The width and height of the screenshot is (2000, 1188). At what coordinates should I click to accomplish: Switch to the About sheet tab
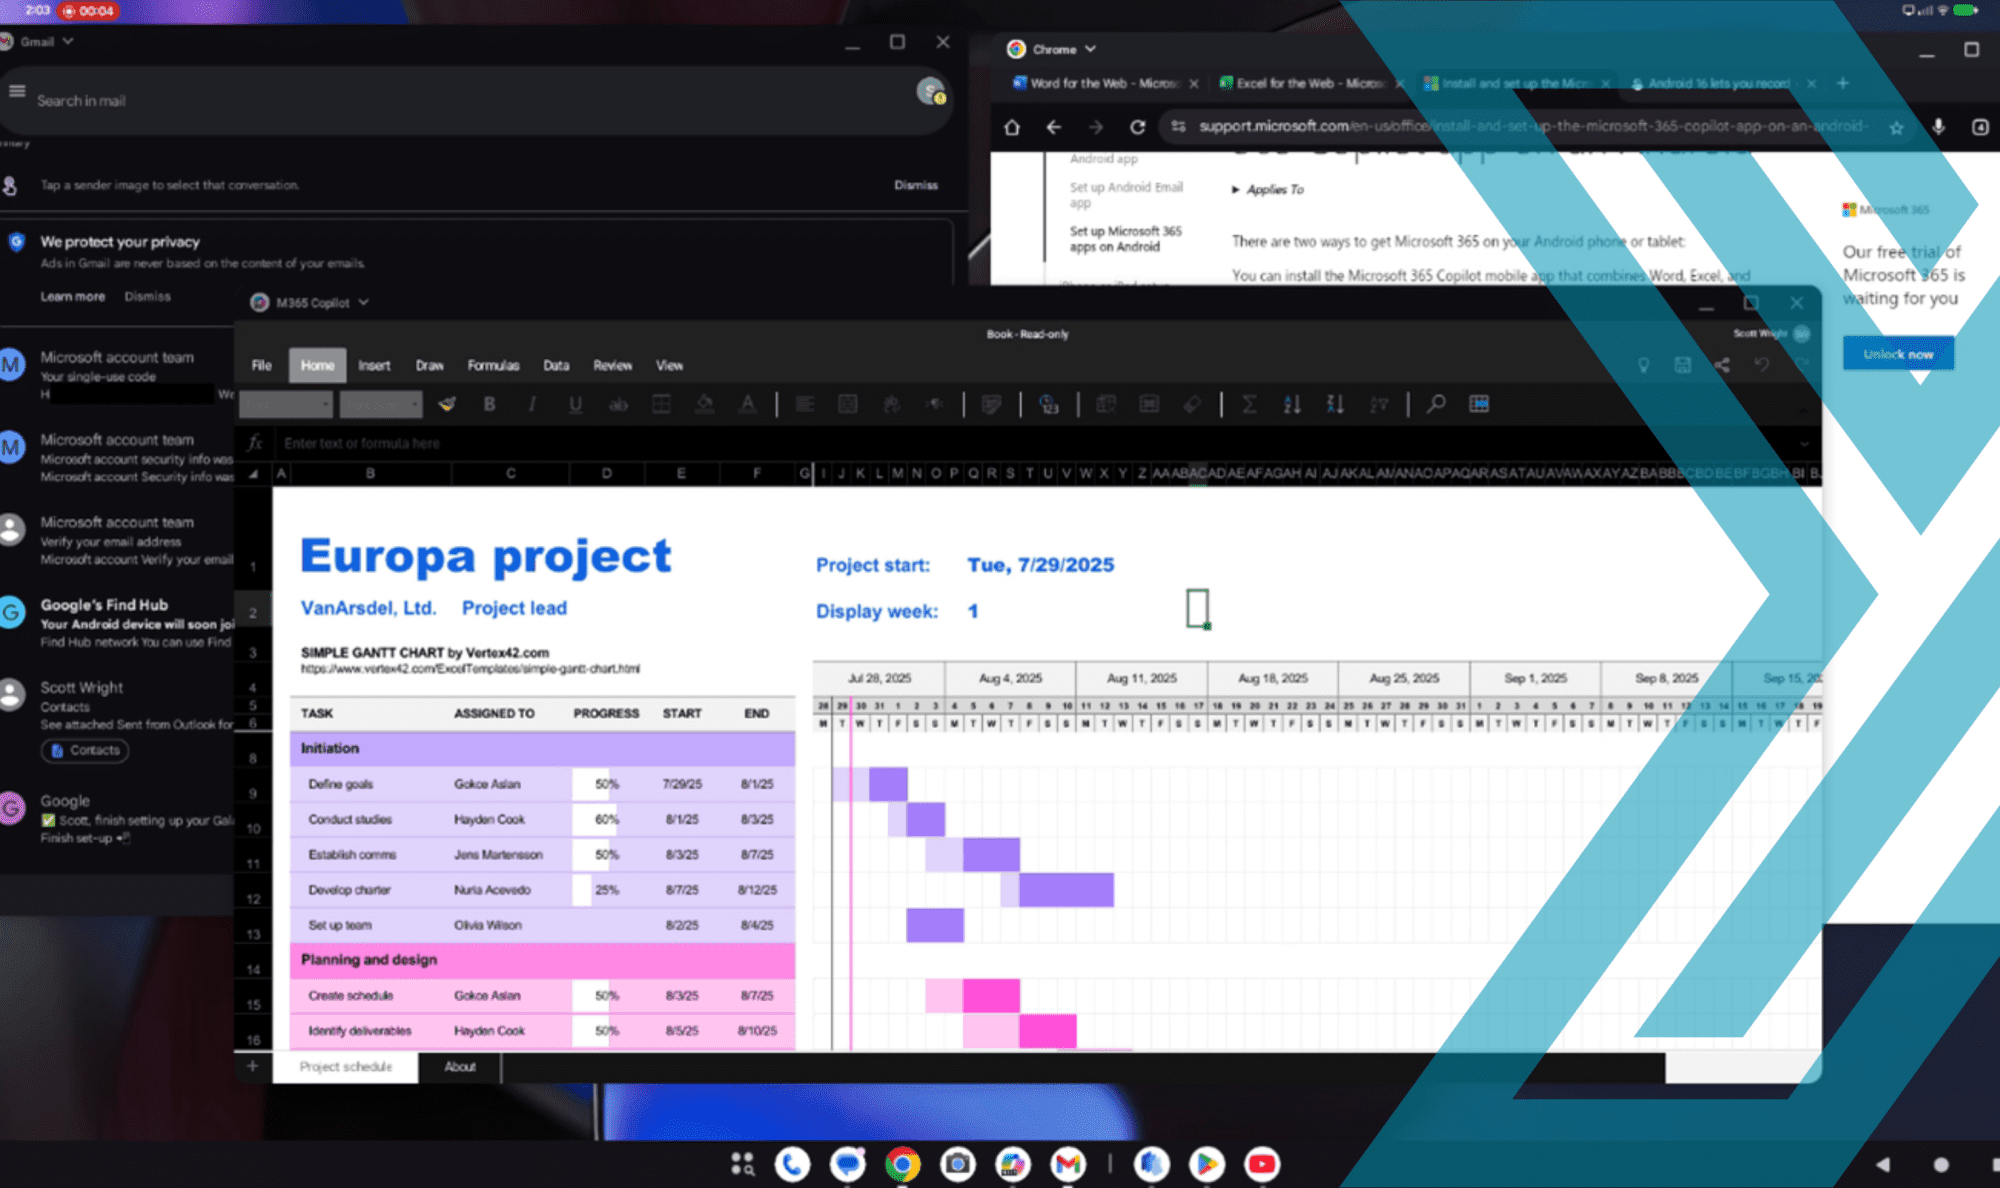460,1067
